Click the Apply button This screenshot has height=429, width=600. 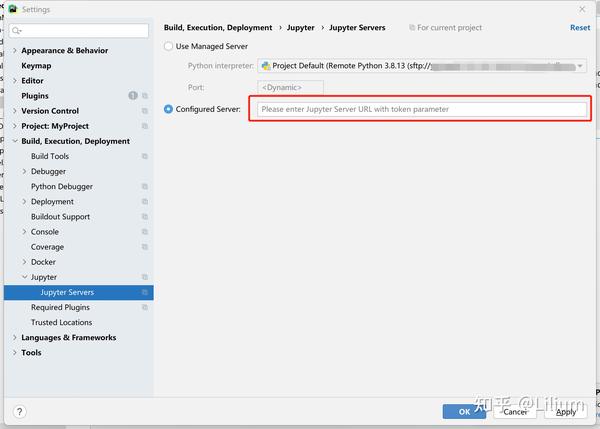(x=566, y=411)
